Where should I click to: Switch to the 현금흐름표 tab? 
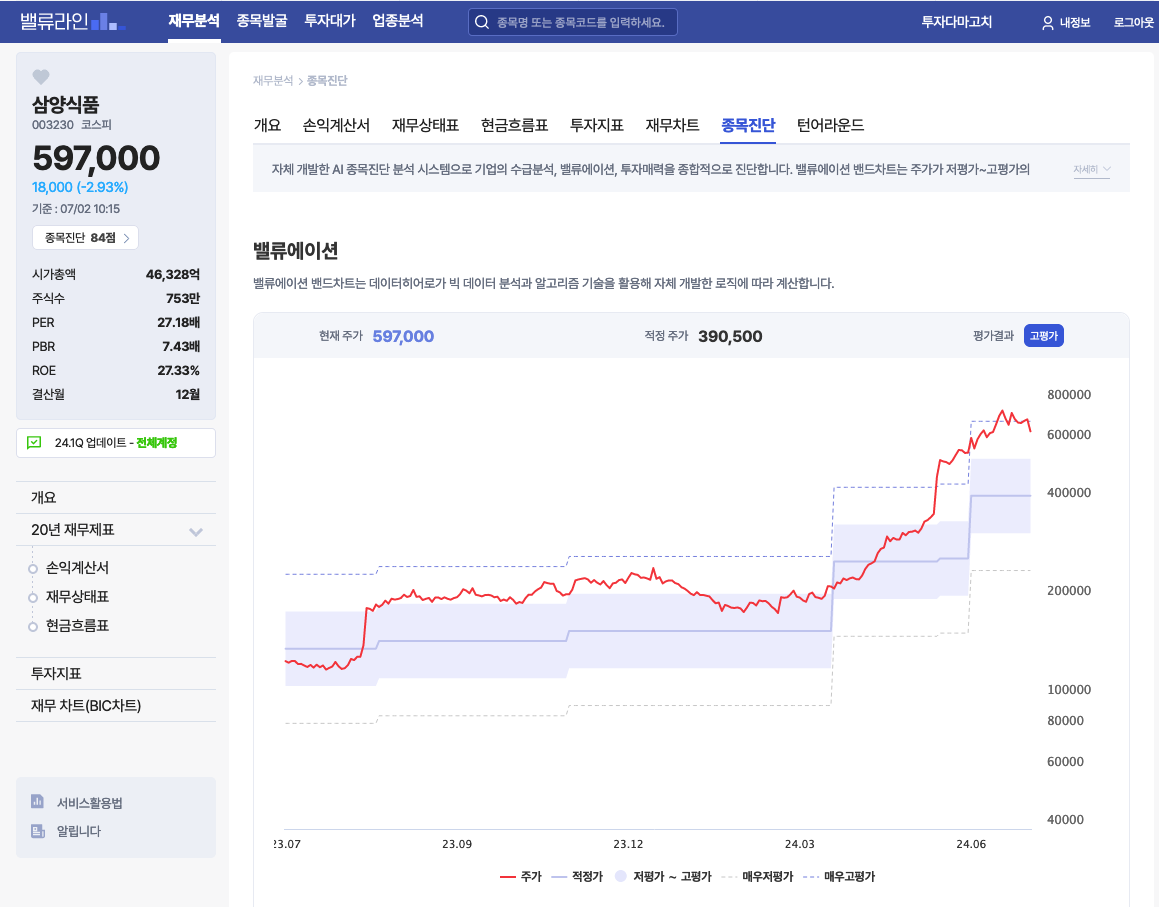tap(514, 125)
